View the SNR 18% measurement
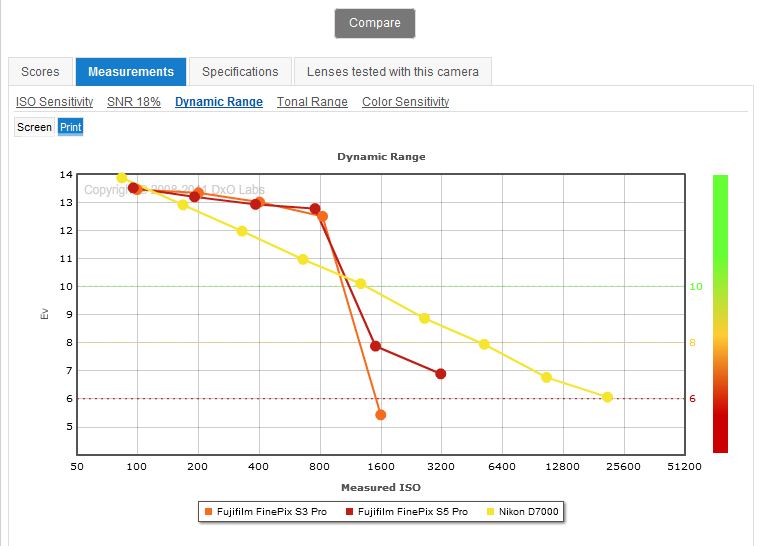 (134, 102)
